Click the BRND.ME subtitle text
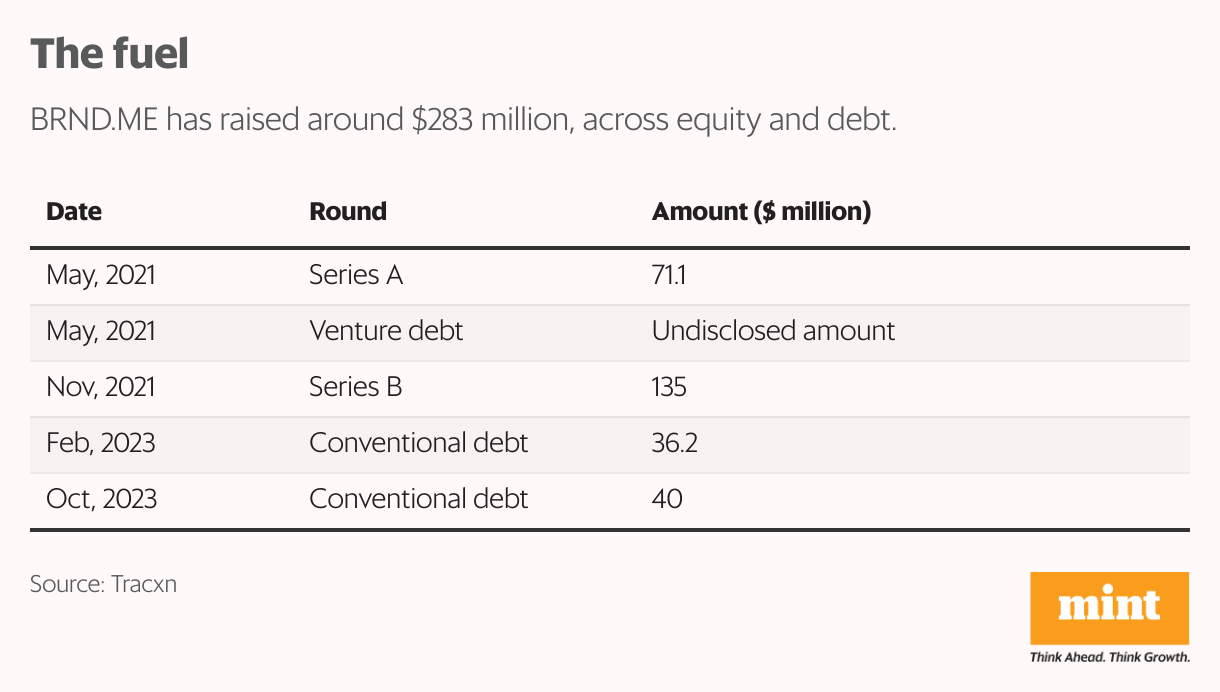Viewport: 1220px width, 692px height. (x=463, y=121)
